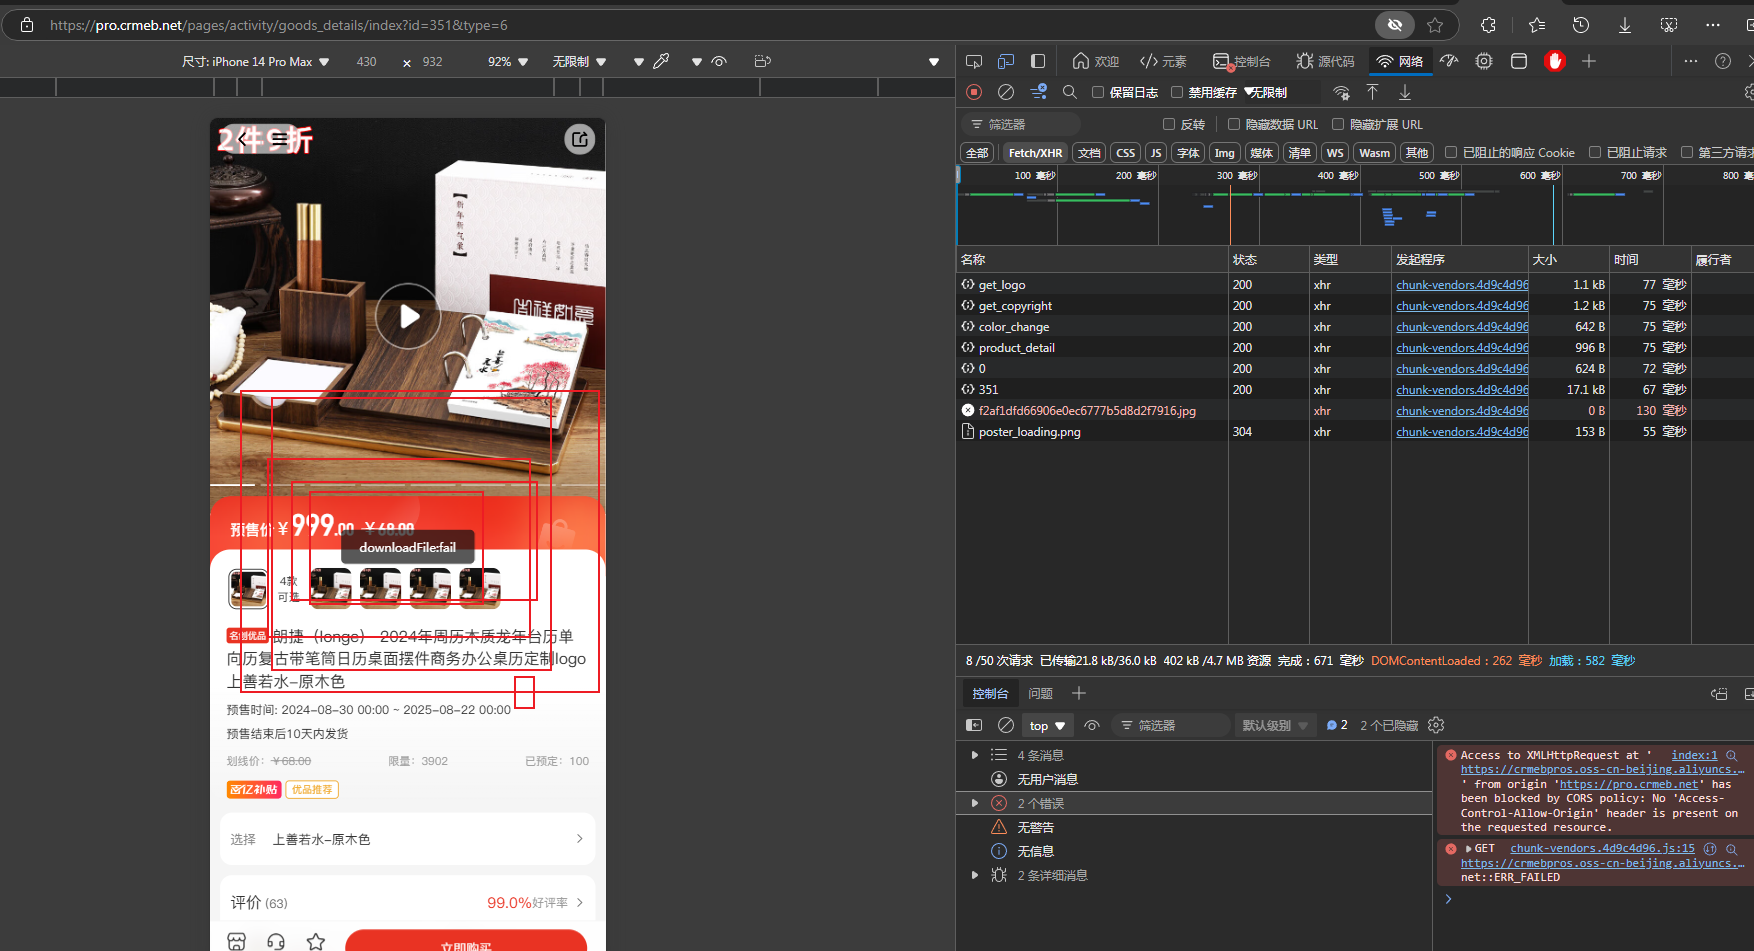Toggle Fetch/XHR request type filter
Image resolution: width=1754 pixels, height=951 pixels.
pos(1035,153)
